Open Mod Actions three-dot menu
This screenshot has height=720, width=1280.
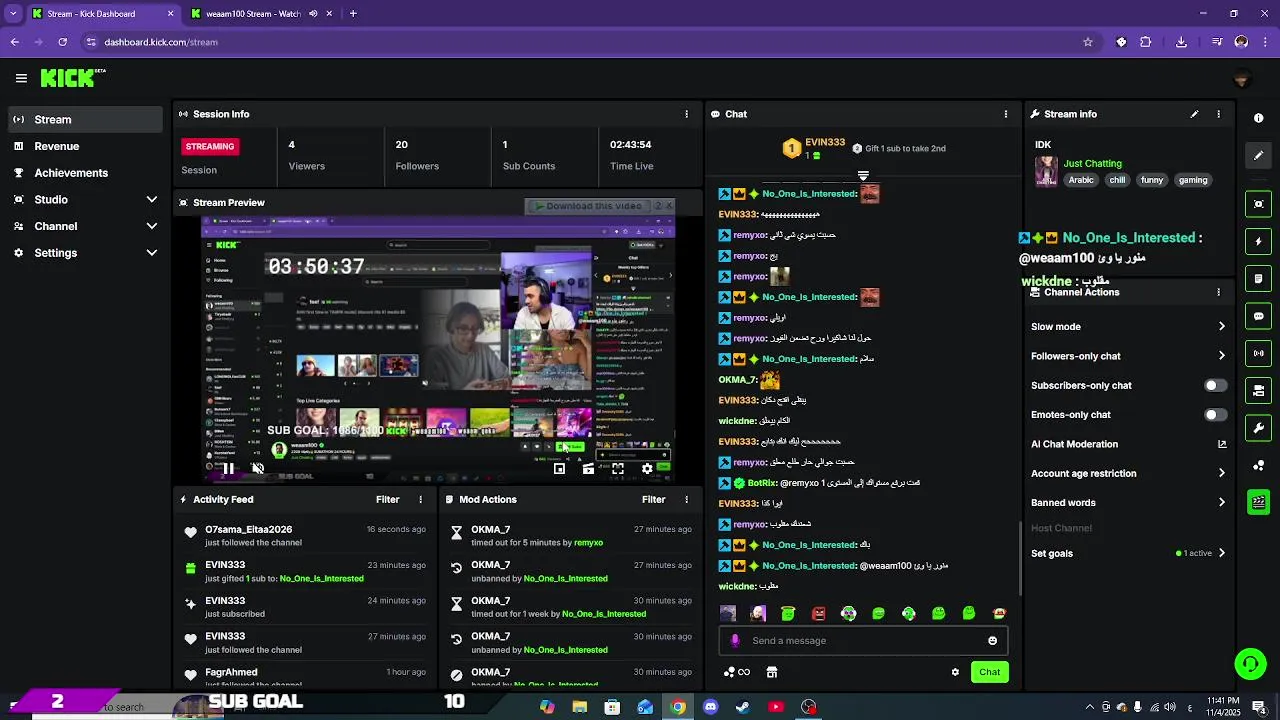pos(686,499)
